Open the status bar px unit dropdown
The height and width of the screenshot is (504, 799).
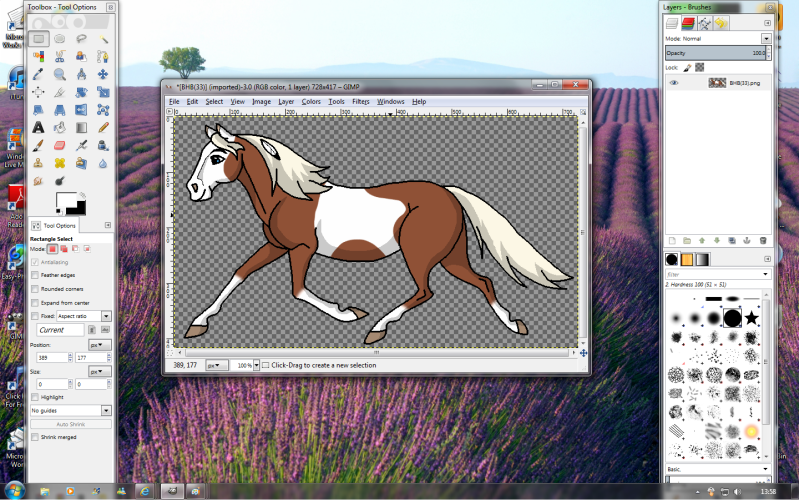[x=217, y=365]
